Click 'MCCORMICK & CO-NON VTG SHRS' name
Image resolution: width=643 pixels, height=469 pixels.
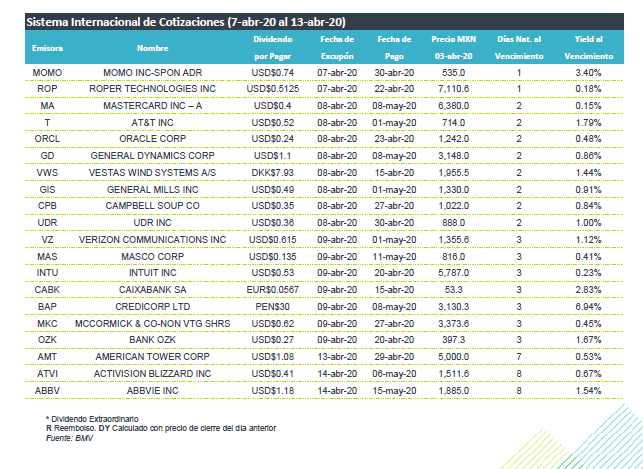(x=153, y=324)
